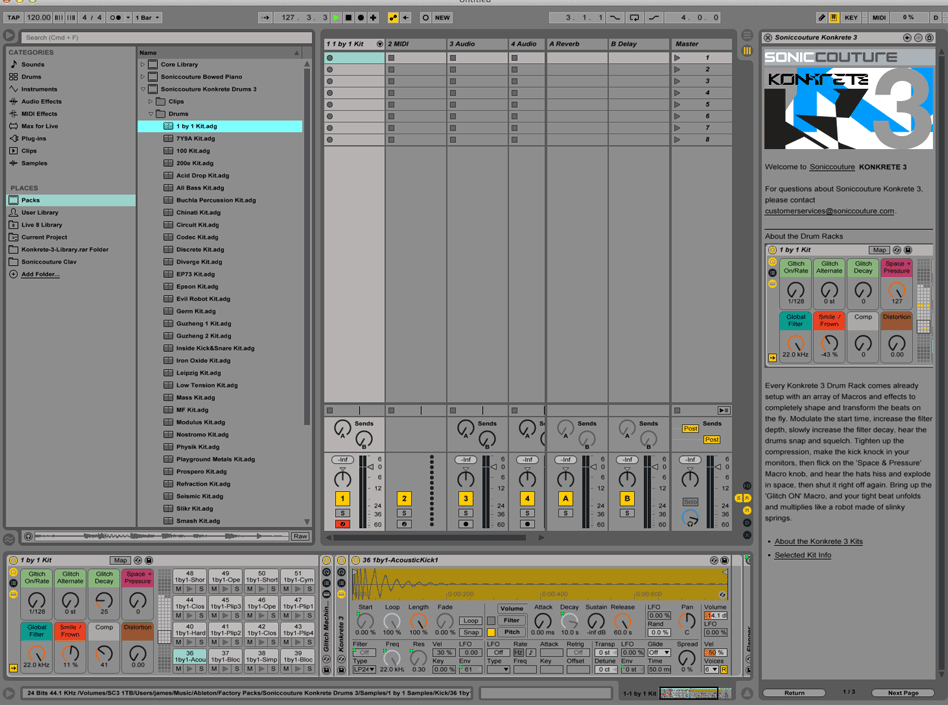
Task: Click hot-swap icon on 1 by 1 Kit
Action: (138, 560)
